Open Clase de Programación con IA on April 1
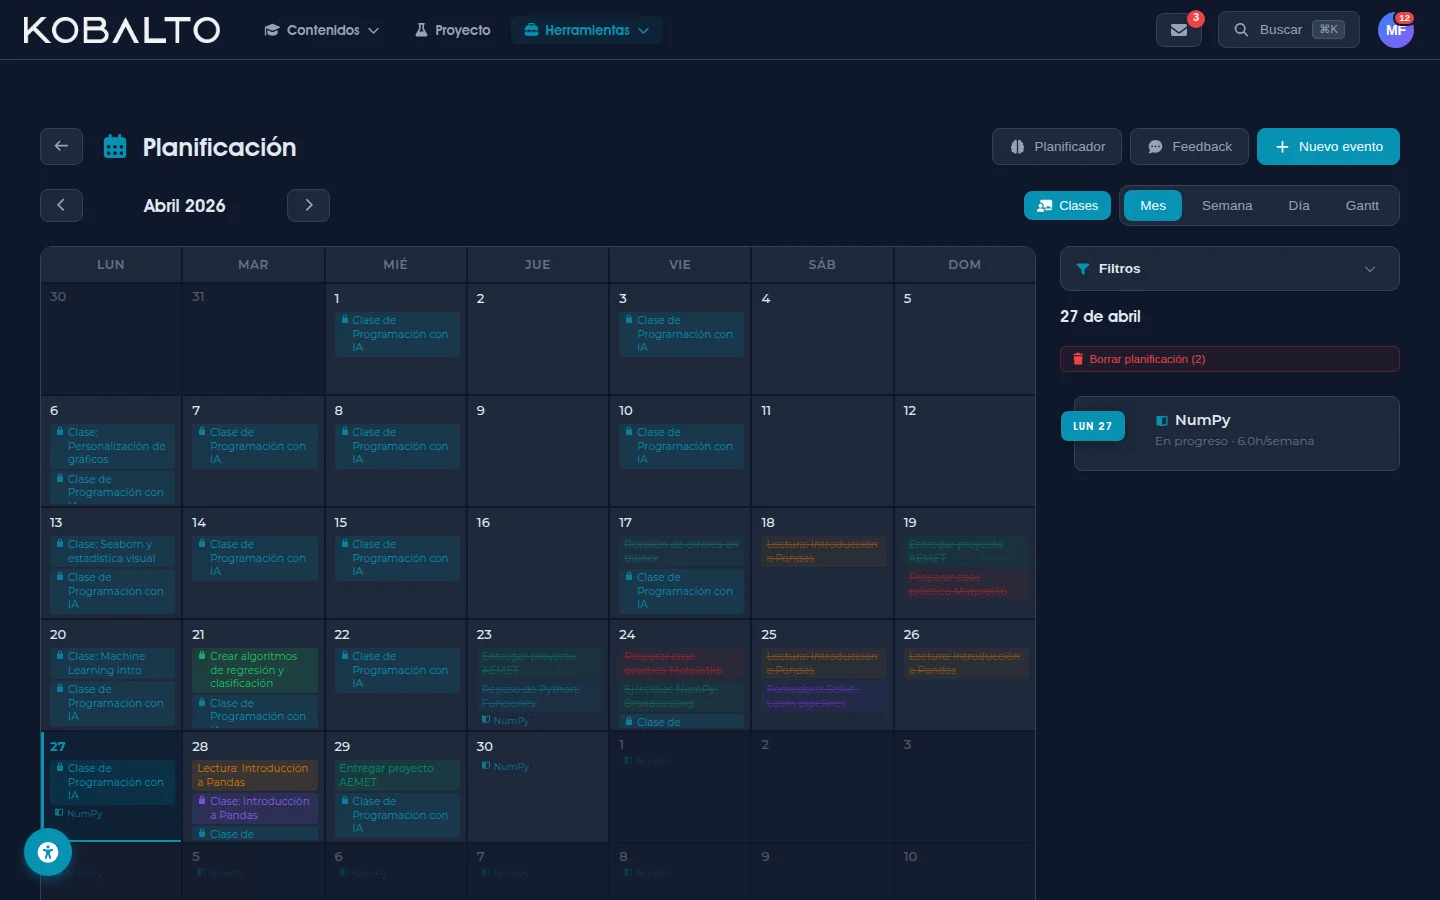Image resolution: width=1440 pixels, height=900 pixels. [397, 334]
